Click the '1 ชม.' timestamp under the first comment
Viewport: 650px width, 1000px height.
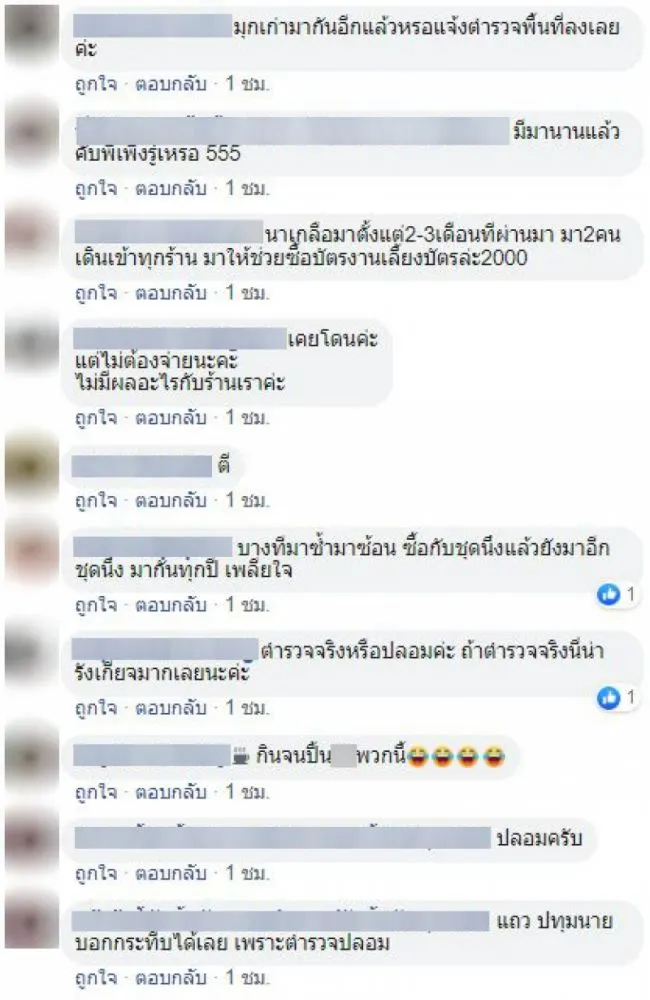247,84
